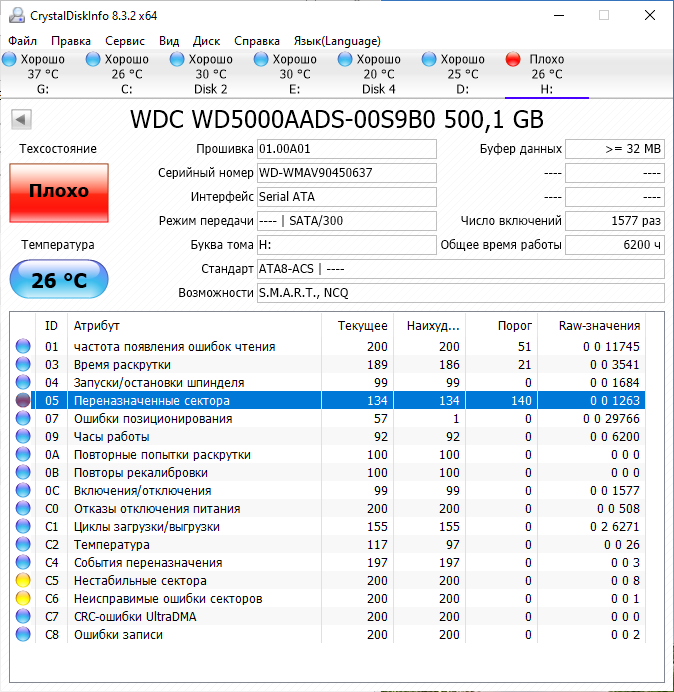Select text 'Отказы отключения питания'
Screen dimensions: 674x692
[x=157, y=508]
